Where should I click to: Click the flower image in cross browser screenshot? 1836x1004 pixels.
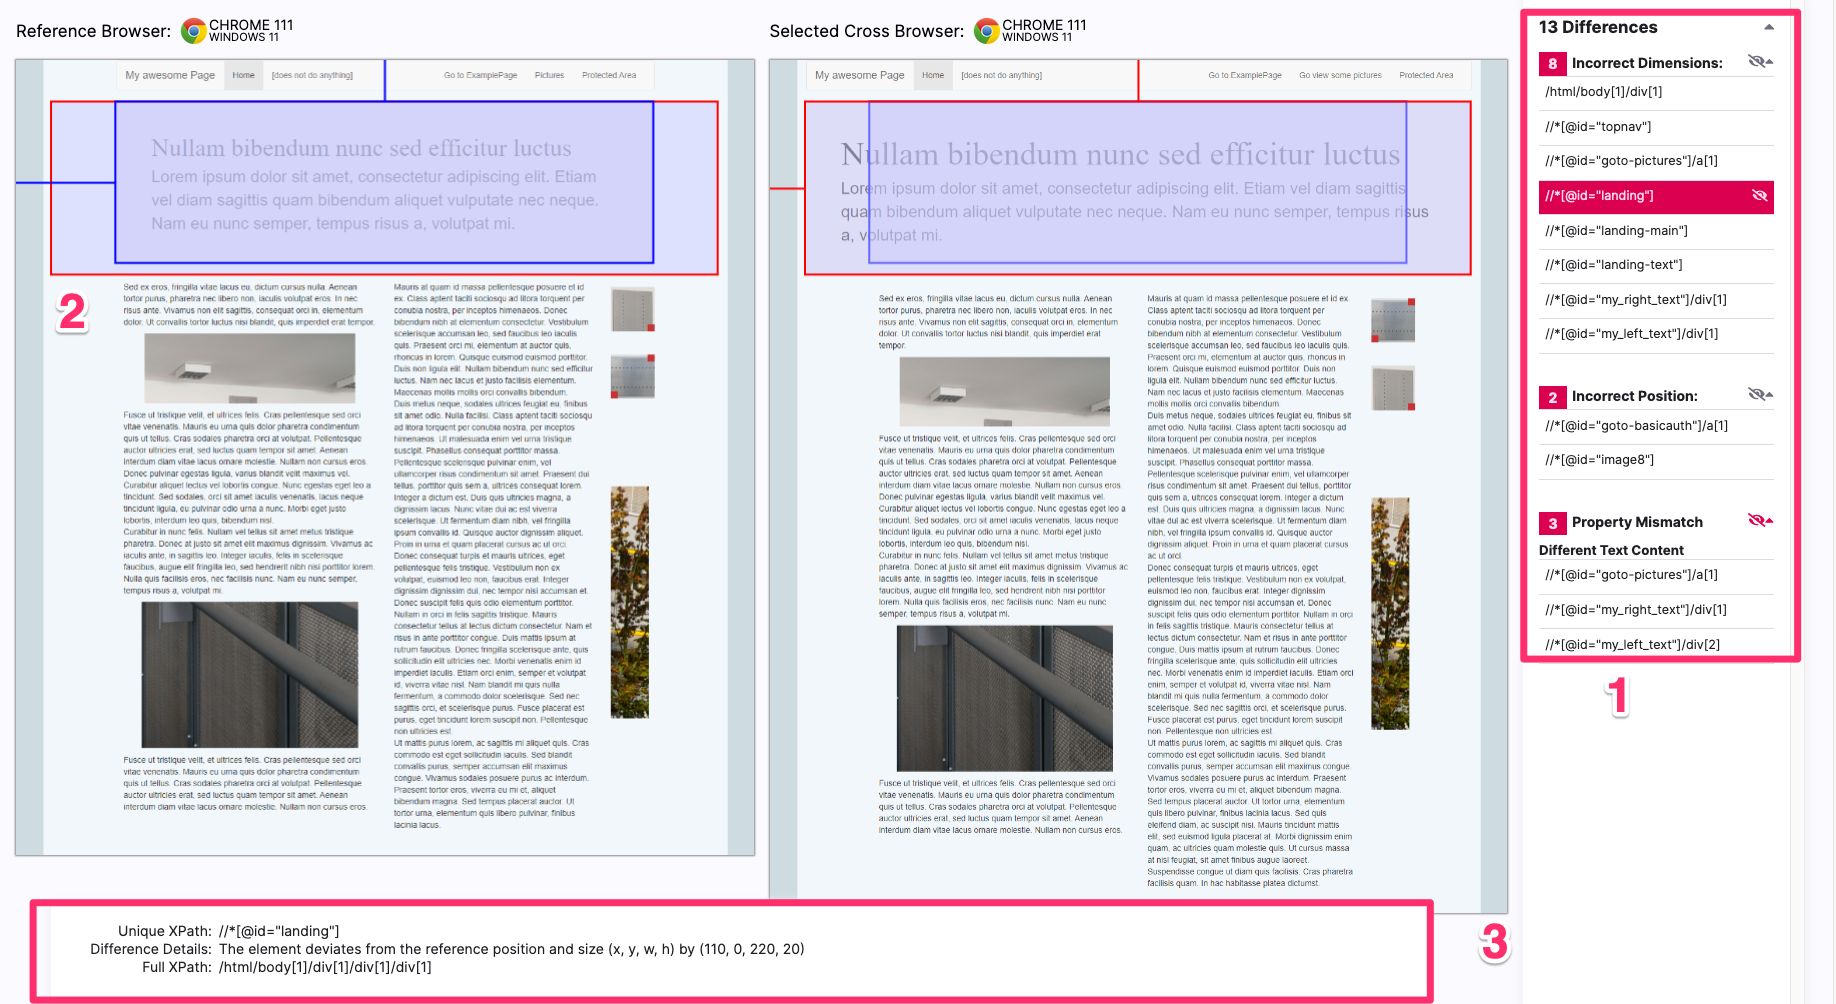click(1390, 613)
